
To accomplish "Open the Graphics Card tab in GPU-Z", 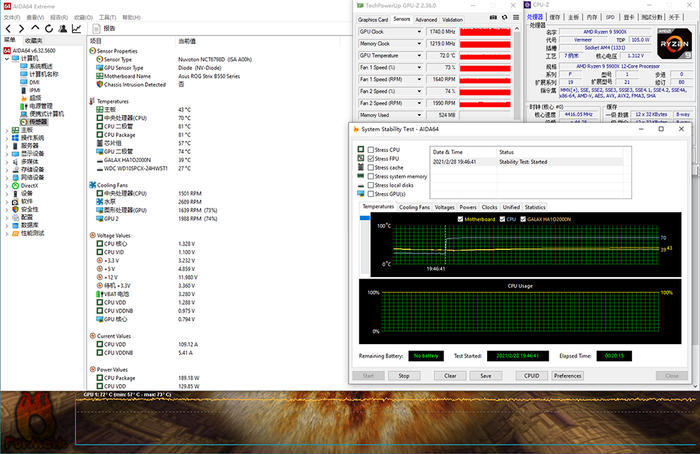I will [x=373, y=20].
